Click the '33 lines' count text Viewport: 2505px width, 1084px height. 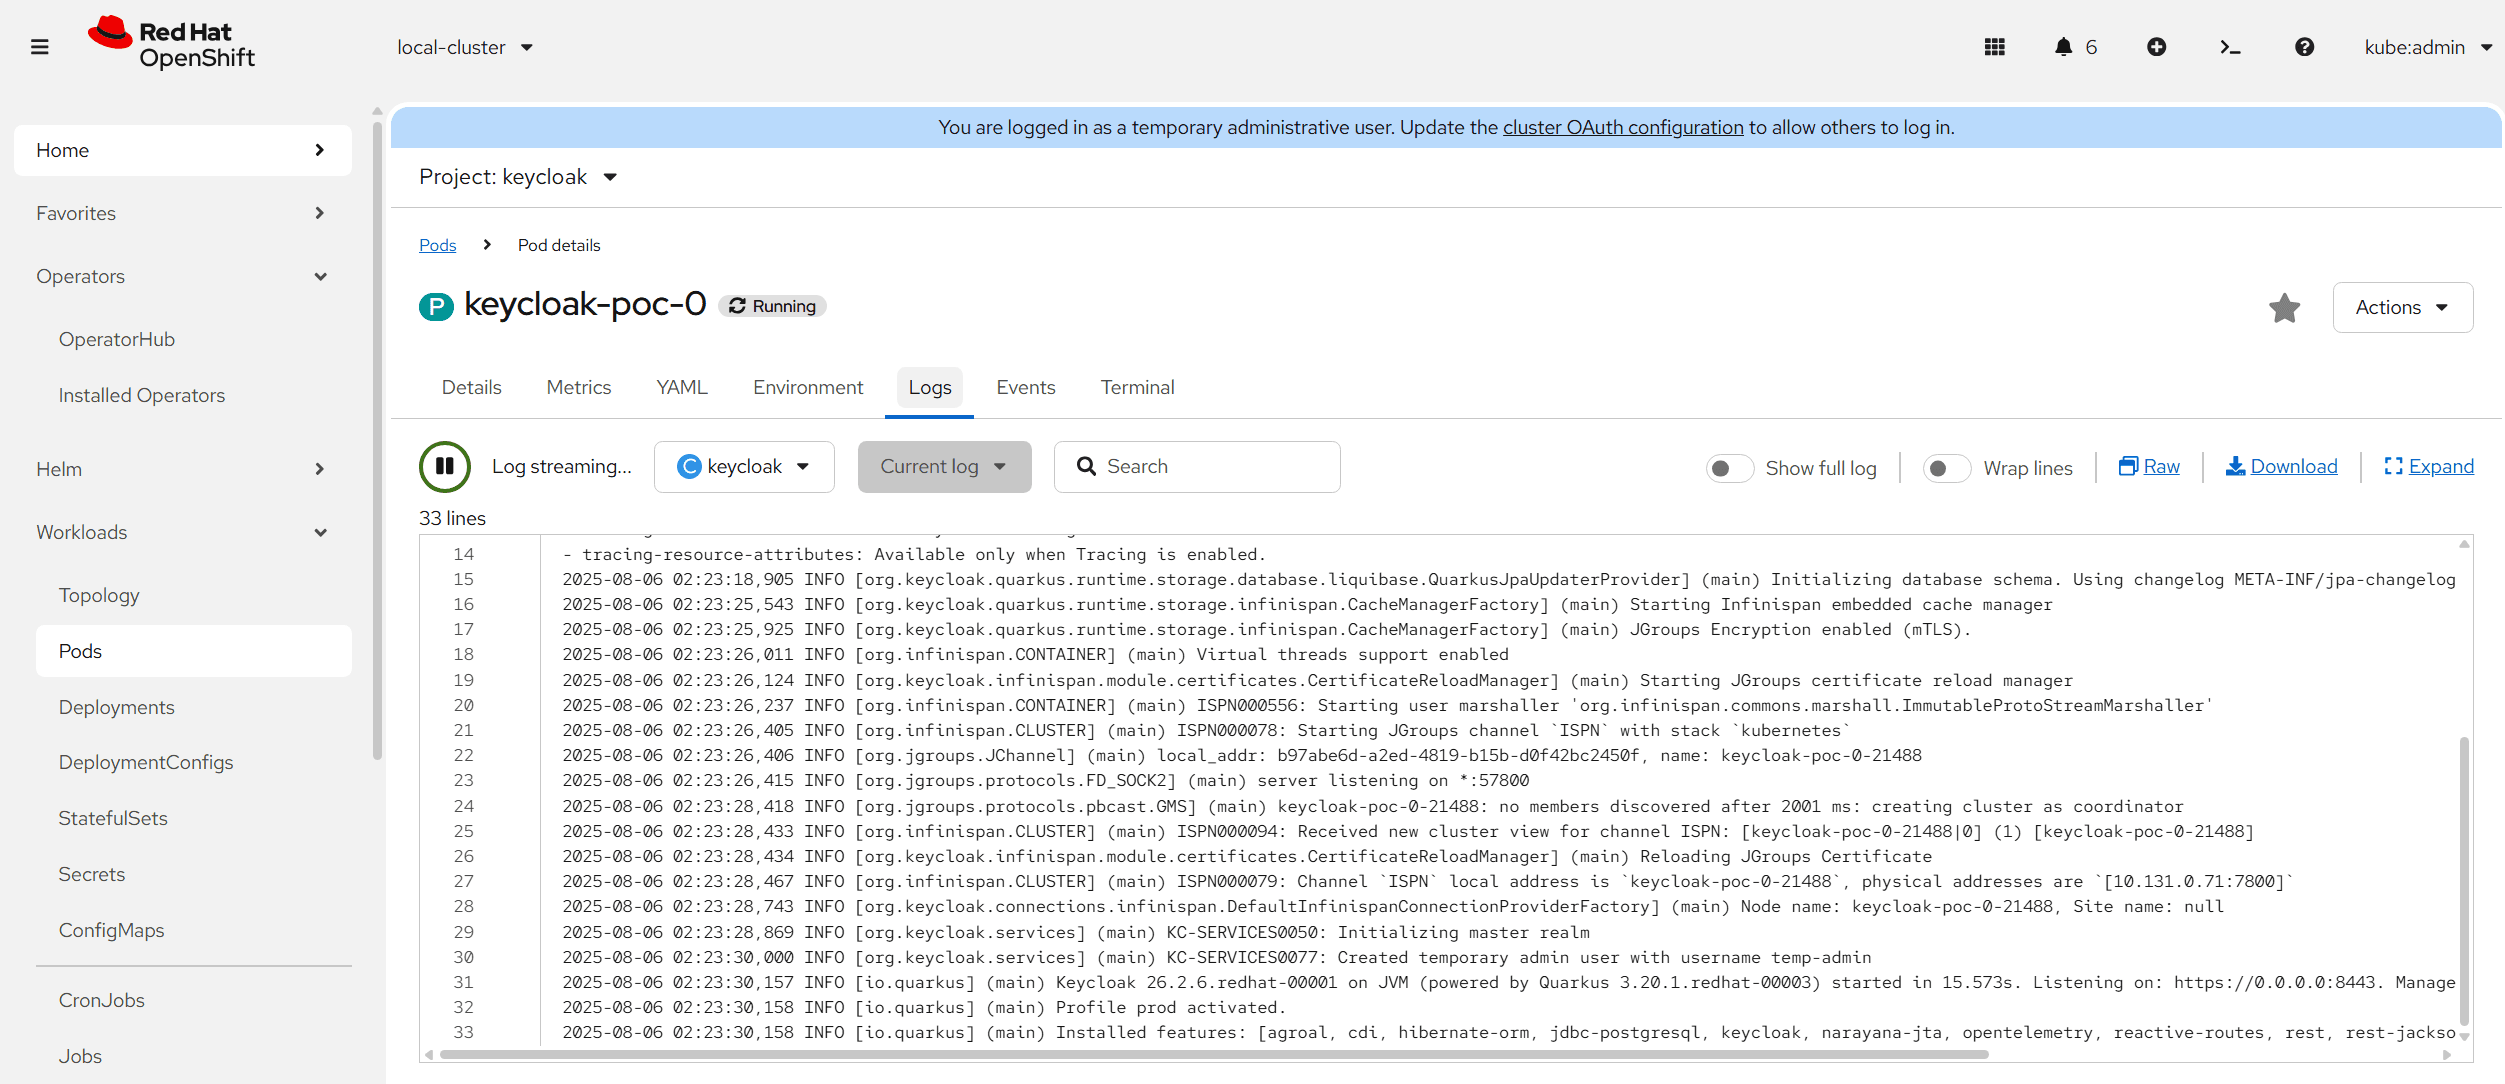[x=452, y=518]
